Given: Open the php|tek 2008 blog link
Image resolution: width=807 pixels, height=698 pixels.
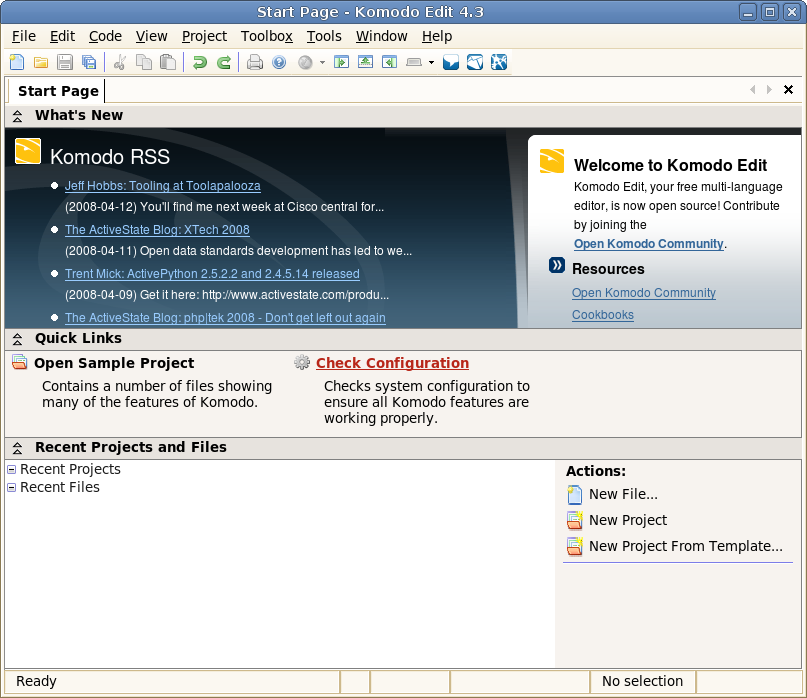Looking at the screenshot, I should tap(225, 318).
